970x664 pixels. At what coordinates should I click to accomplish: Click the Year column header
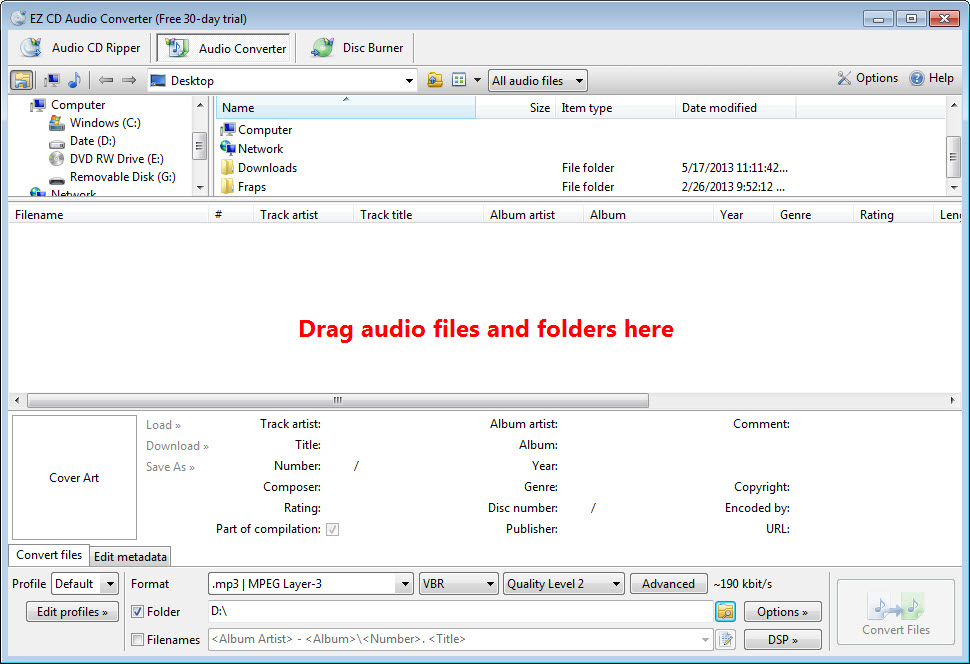pyautogui.click(x=743, y=215)
